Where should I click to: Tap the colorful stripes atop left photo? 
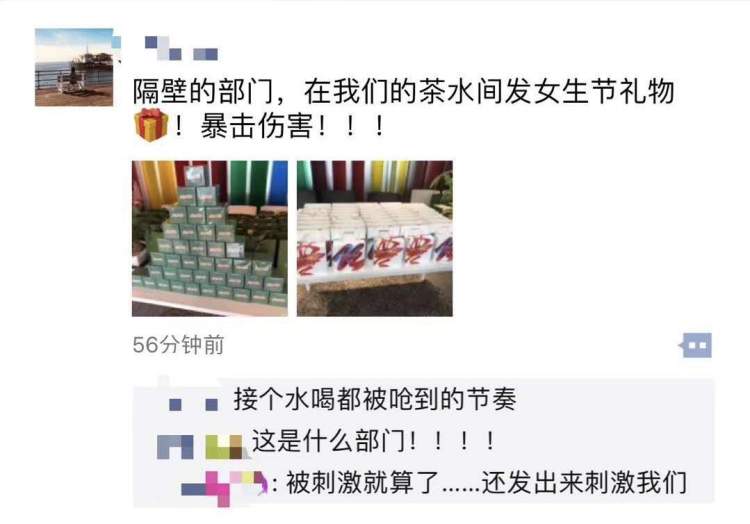210,179
